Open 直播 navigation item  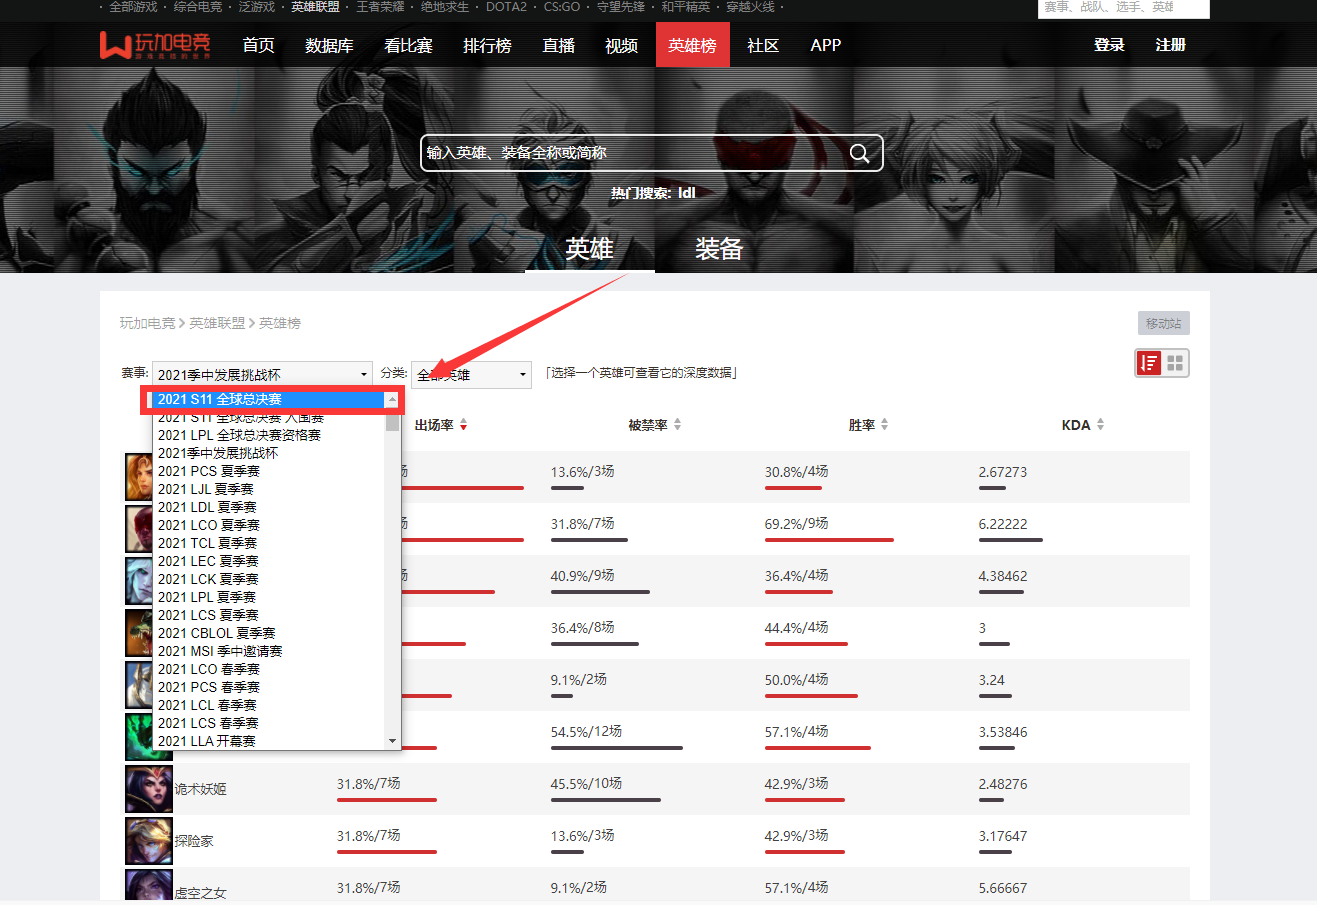pyautogui.click(x=558, y=45)
